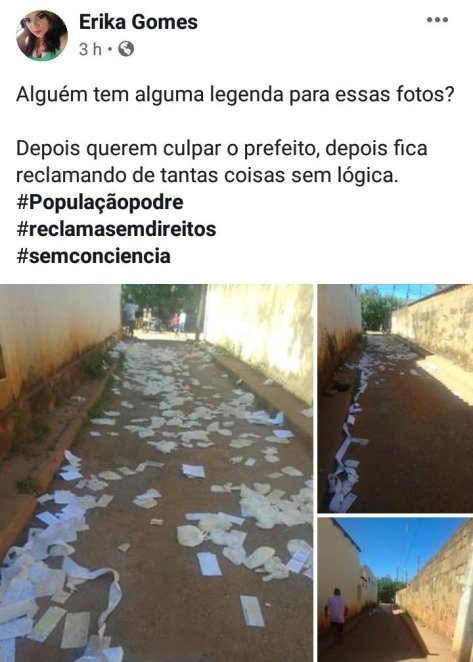Click the public globe privacy icon
The width and height of the screenshot is (473, 662).
(x=126, y=49)
